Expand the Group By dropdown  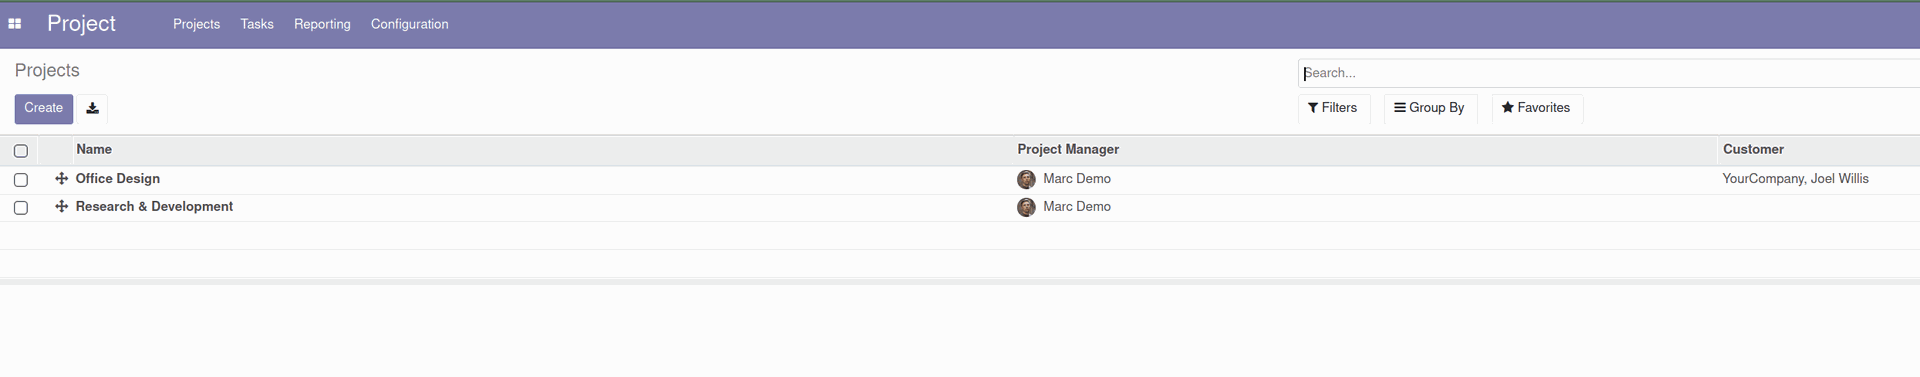coord(1430,108)
